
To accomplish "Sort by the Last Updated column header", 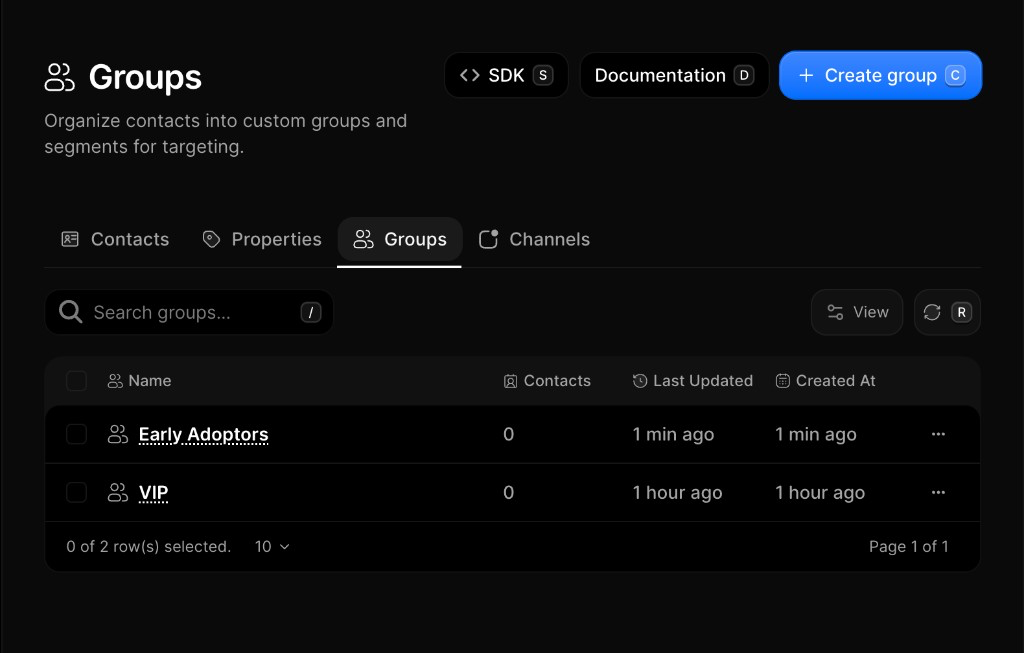I will tap(692, 381).
